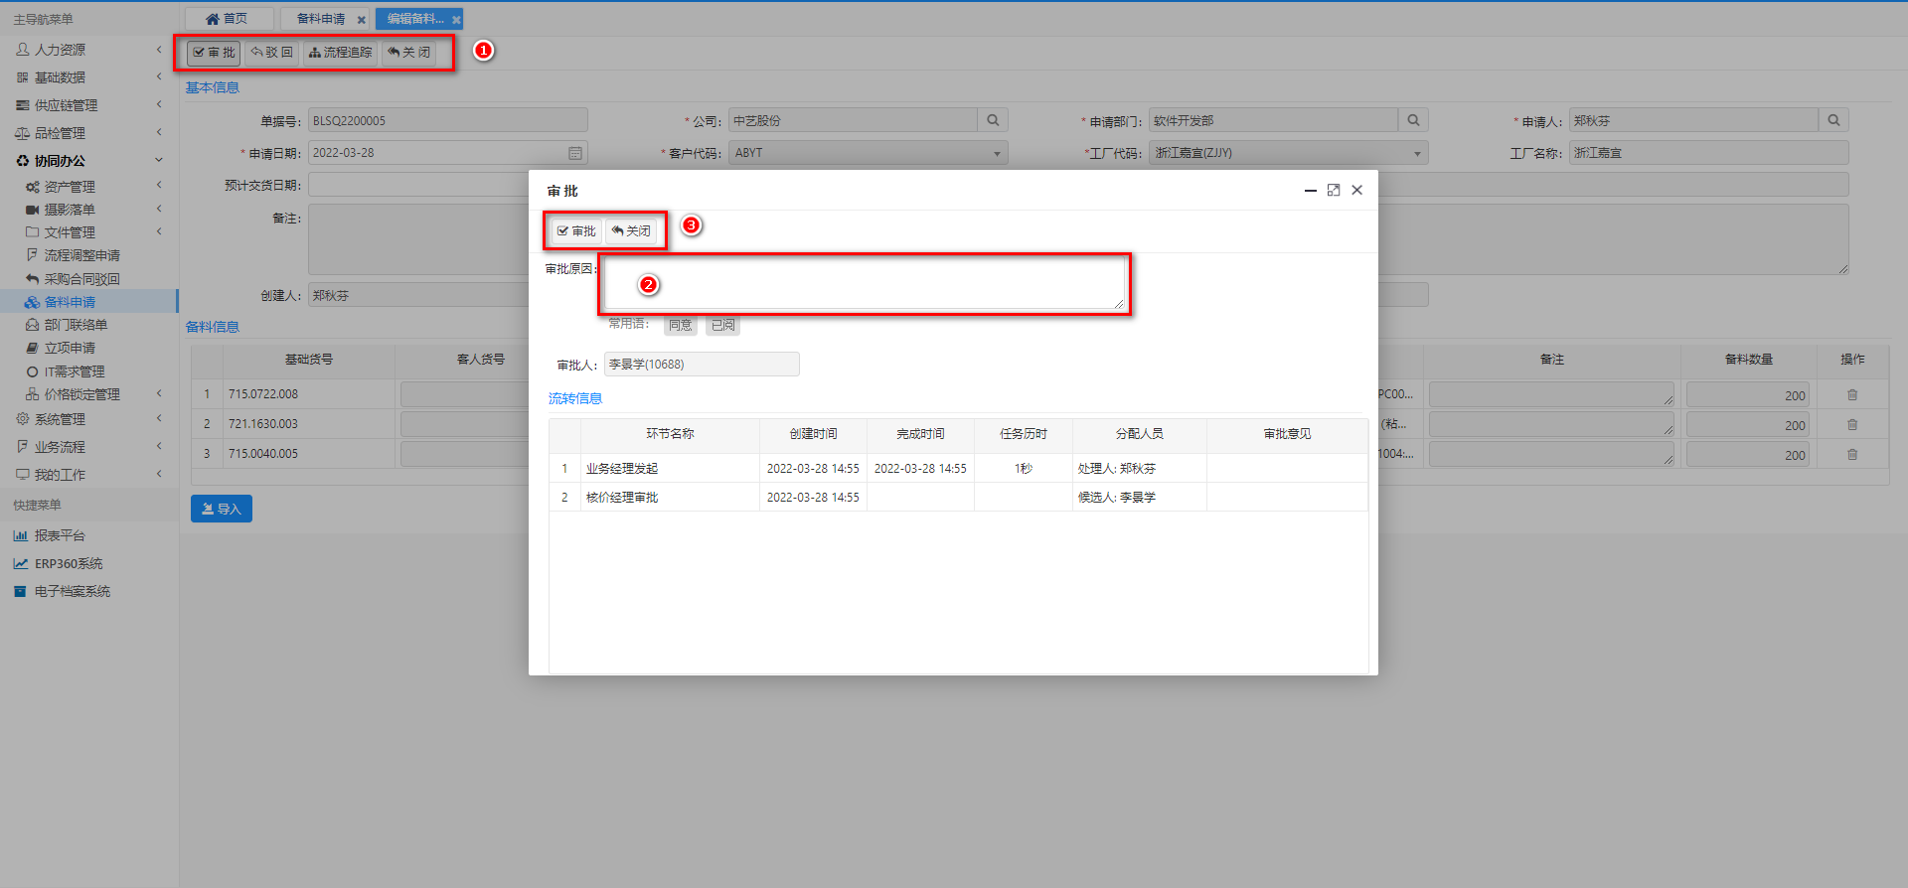This screenshot has width=1908, height=888.
Task: Close the 备料申请 tab
Action: coord(361,20)
